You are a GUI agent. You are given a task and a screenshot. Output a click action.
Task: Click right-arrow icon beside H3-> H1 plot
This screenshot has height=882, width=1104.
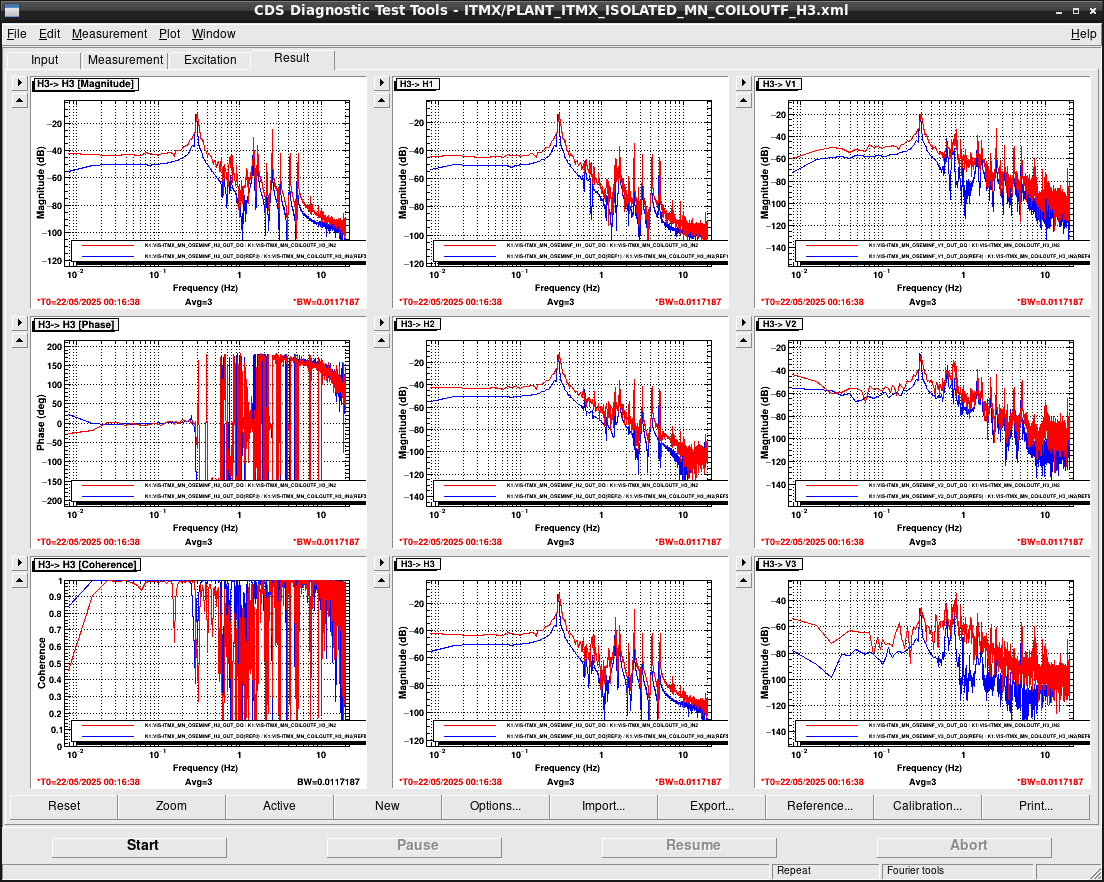click(382, 83)
